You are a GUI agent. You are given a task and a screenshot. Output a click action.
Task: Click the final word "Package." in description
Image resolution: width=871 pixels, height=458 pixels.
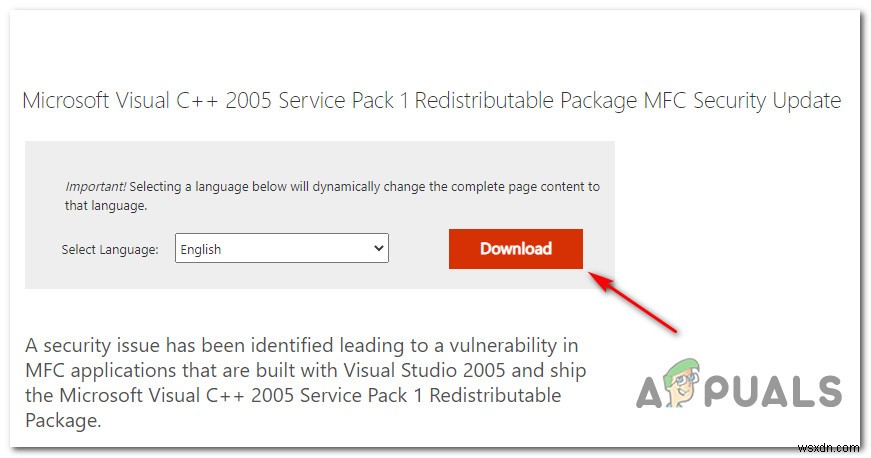pyautogui.click(x=63, y=420)
